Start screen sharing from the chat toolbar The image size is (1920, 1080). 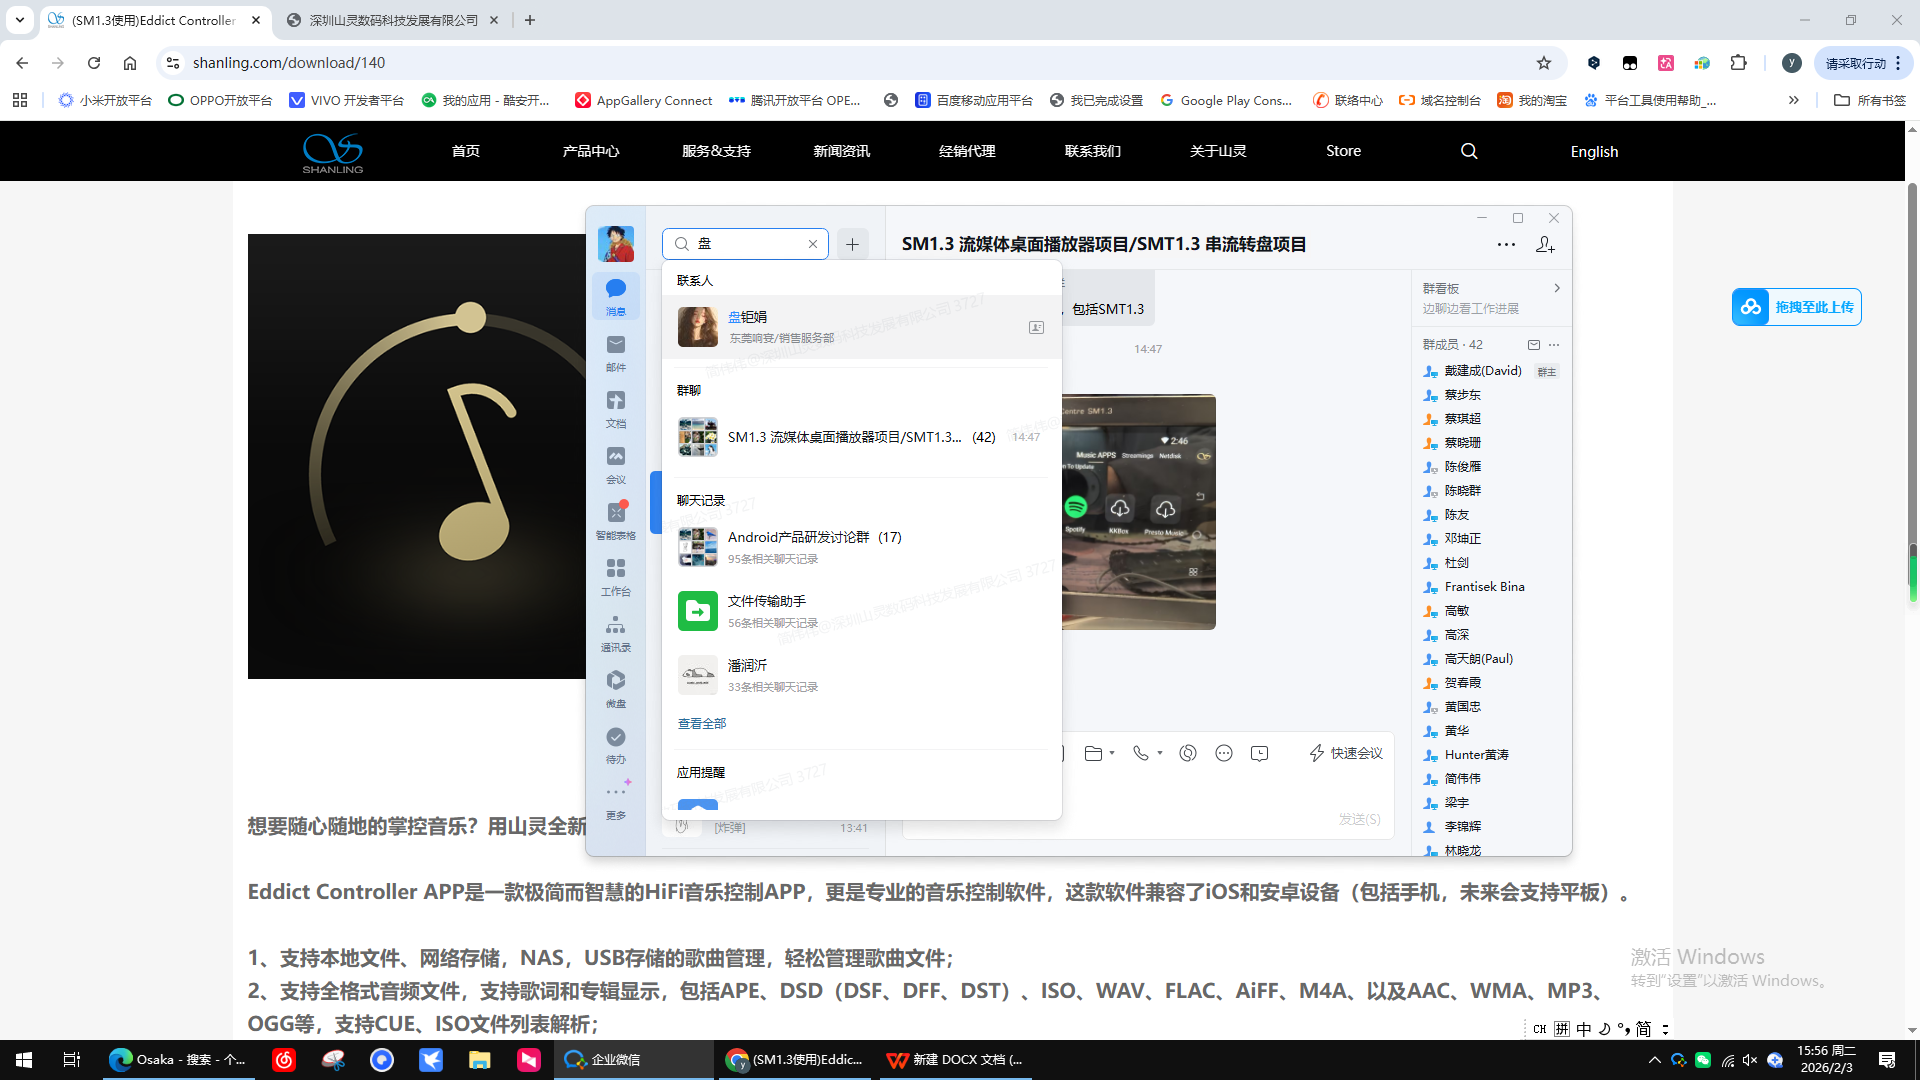pyautogui.click(x=1188, y=752)
